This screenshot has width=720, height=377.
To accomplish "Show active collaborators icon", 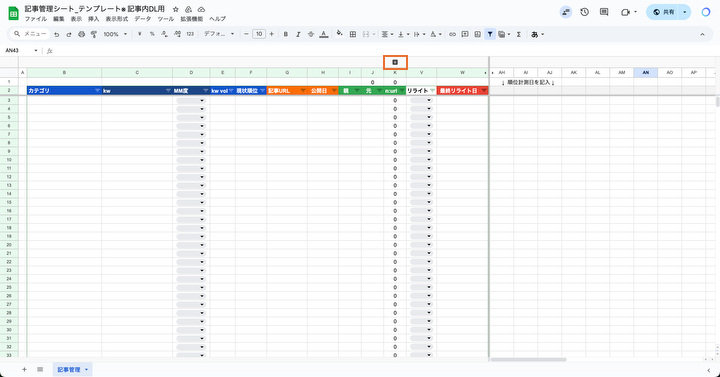I will tap(566, 12).
